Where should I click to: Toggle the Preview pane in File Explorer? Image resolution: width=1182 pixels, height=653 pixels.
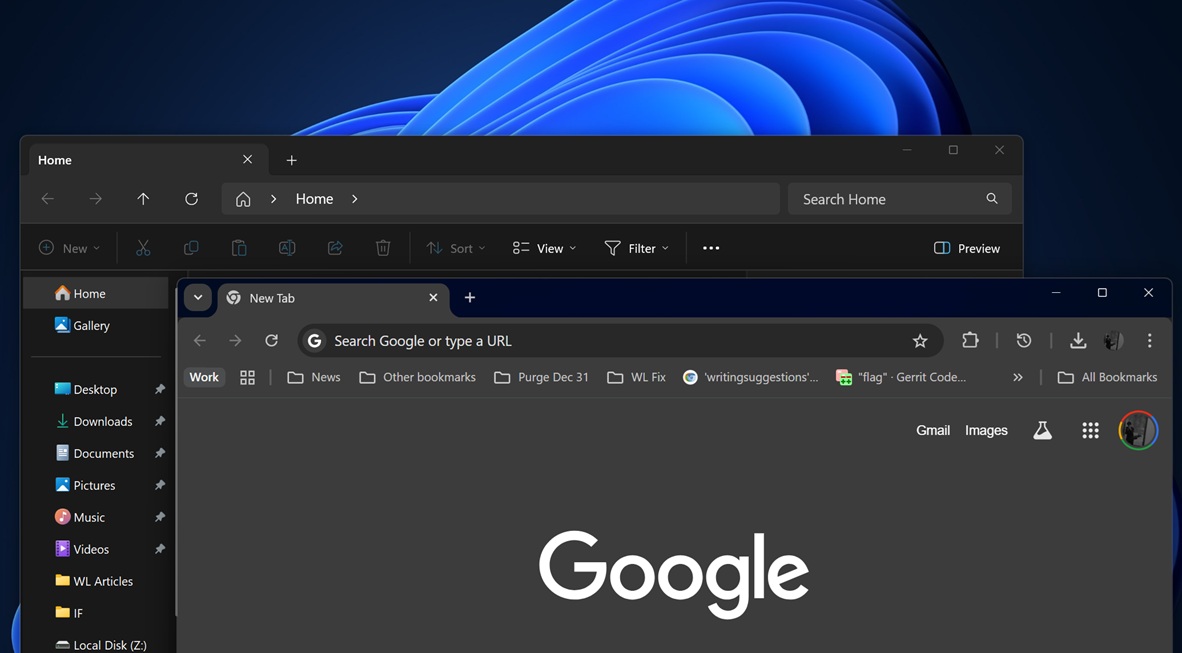pos(966,248)
